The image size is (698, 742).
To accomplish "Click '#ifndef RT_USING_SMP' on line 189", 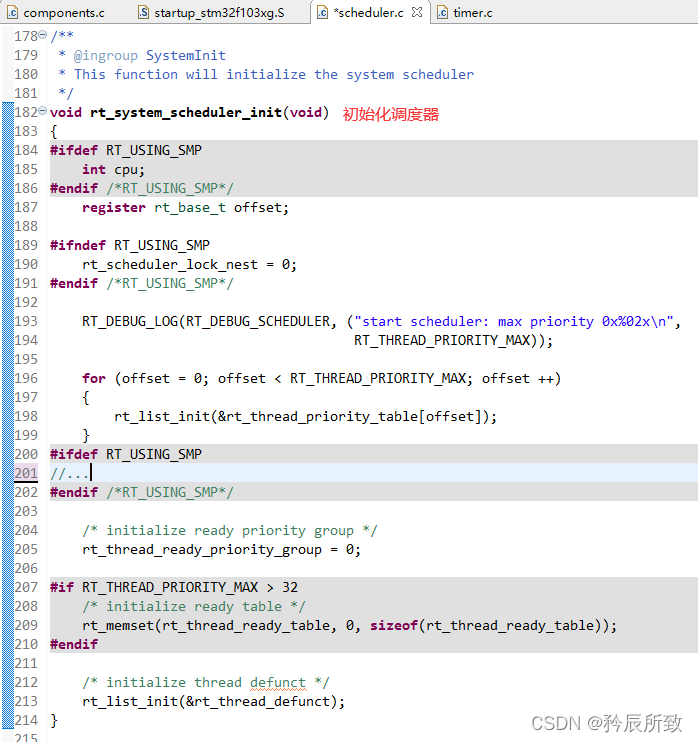I will [130, 245].
